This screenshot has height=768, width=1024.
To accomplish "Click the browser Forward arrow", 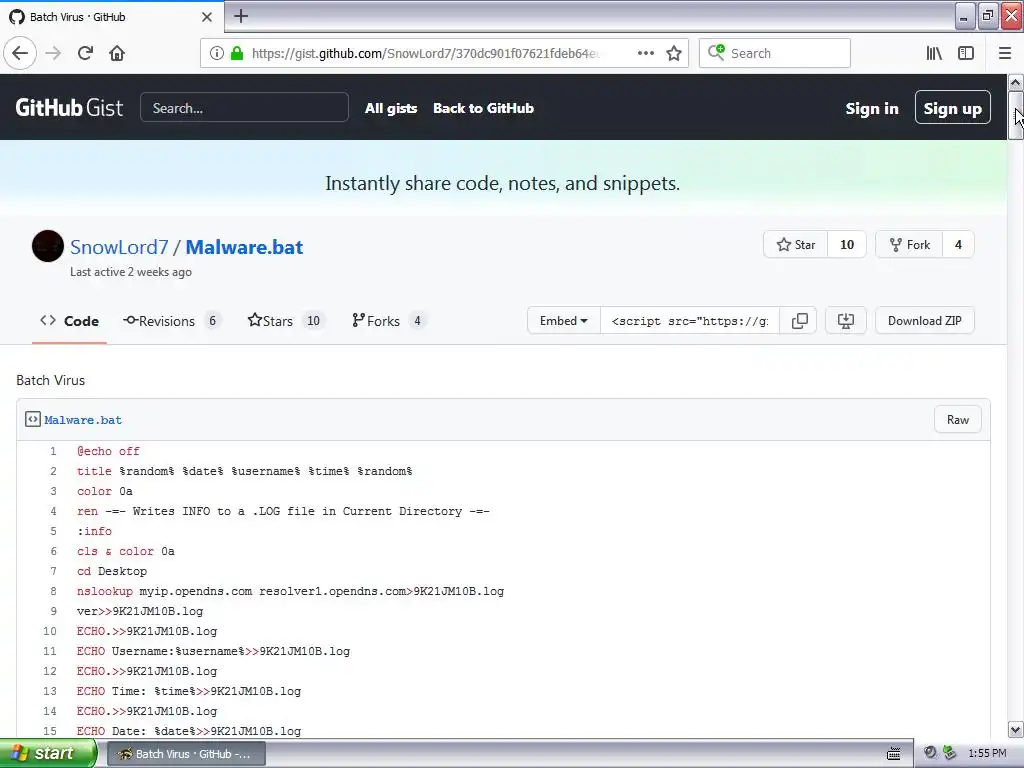I will coord(53,53).
